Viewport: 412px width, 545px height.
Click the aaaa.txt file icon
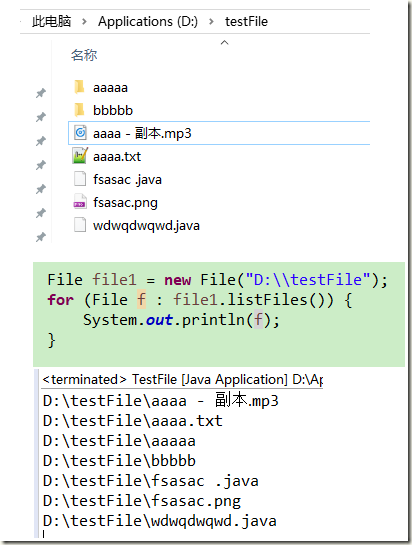[x=80, y=156]
